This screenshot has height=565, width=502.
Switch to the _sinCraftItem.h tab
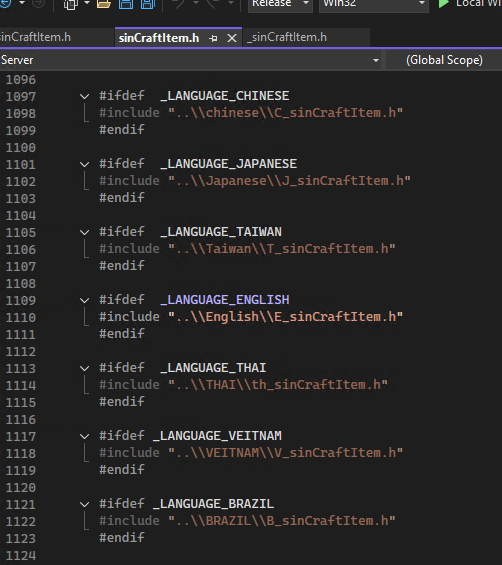(287, 37)
